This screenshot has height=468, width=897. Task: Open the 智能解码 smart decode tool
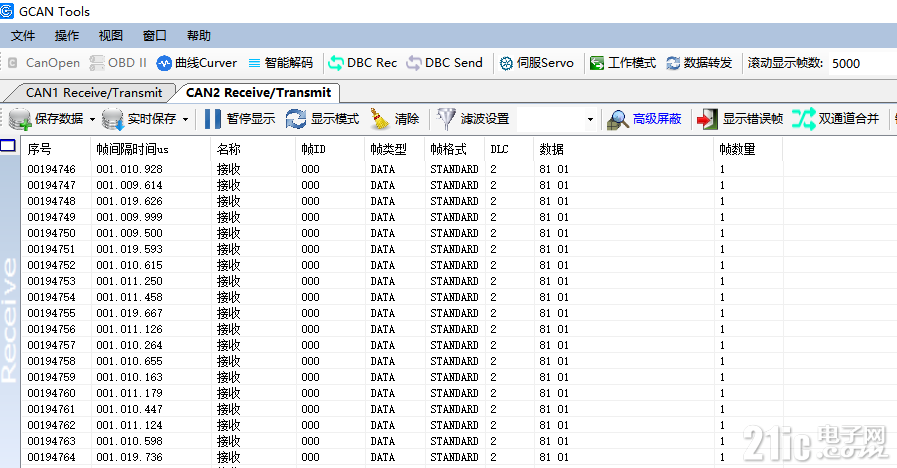pos(280,63)
